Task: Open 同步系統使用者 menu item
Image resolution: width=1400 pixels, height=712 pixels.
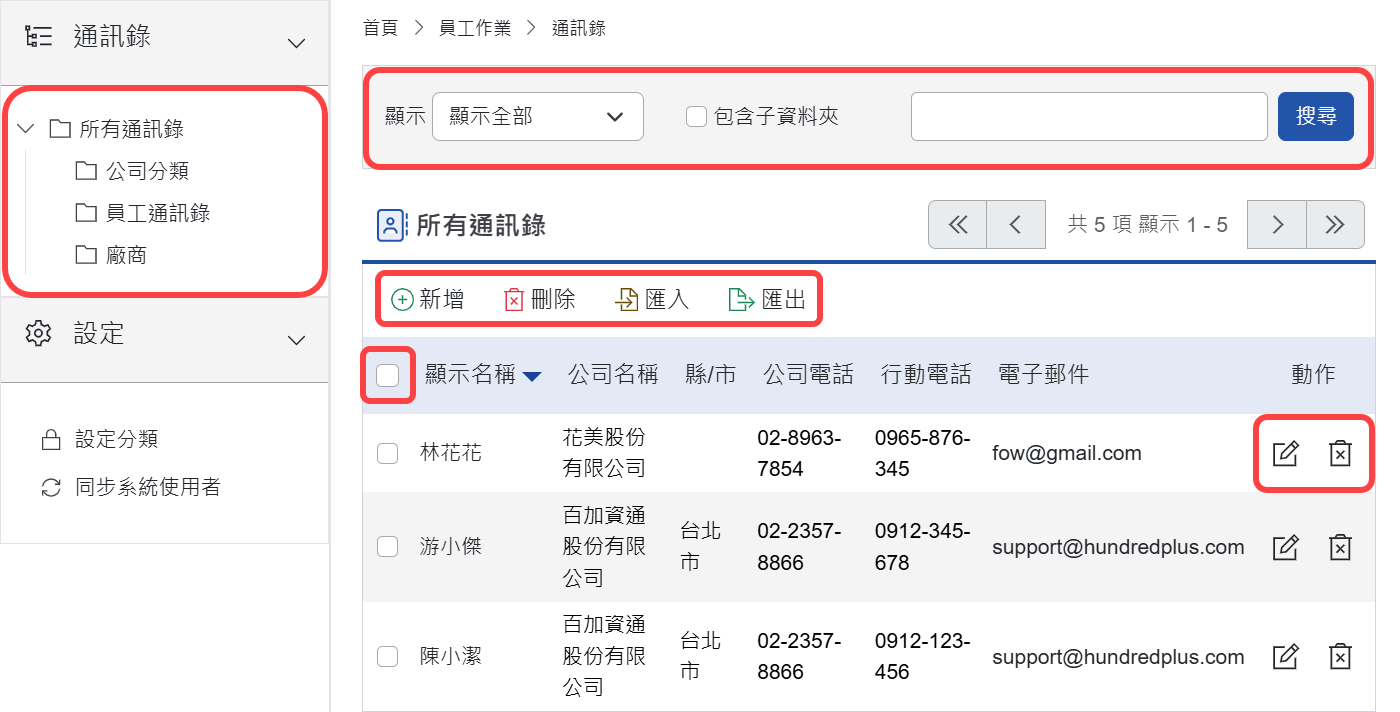Action: tap(148, 488)
